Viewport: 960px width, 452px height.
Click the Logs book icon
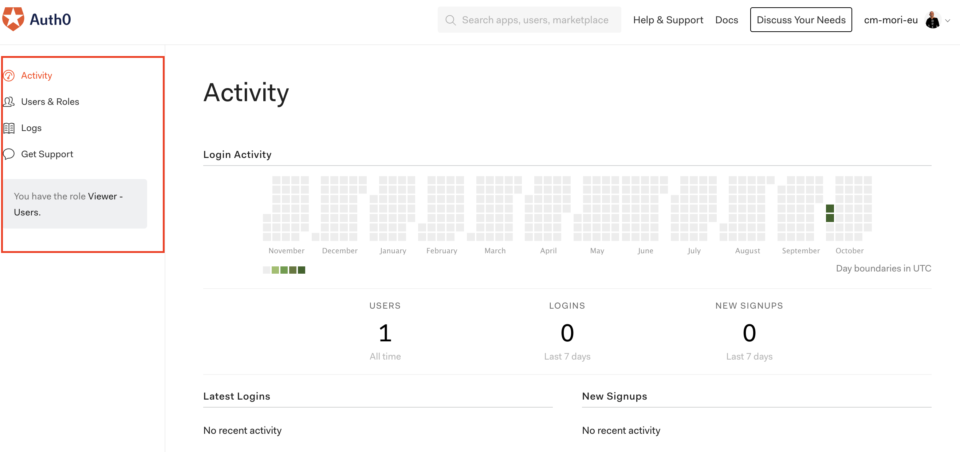click(9, 128)
